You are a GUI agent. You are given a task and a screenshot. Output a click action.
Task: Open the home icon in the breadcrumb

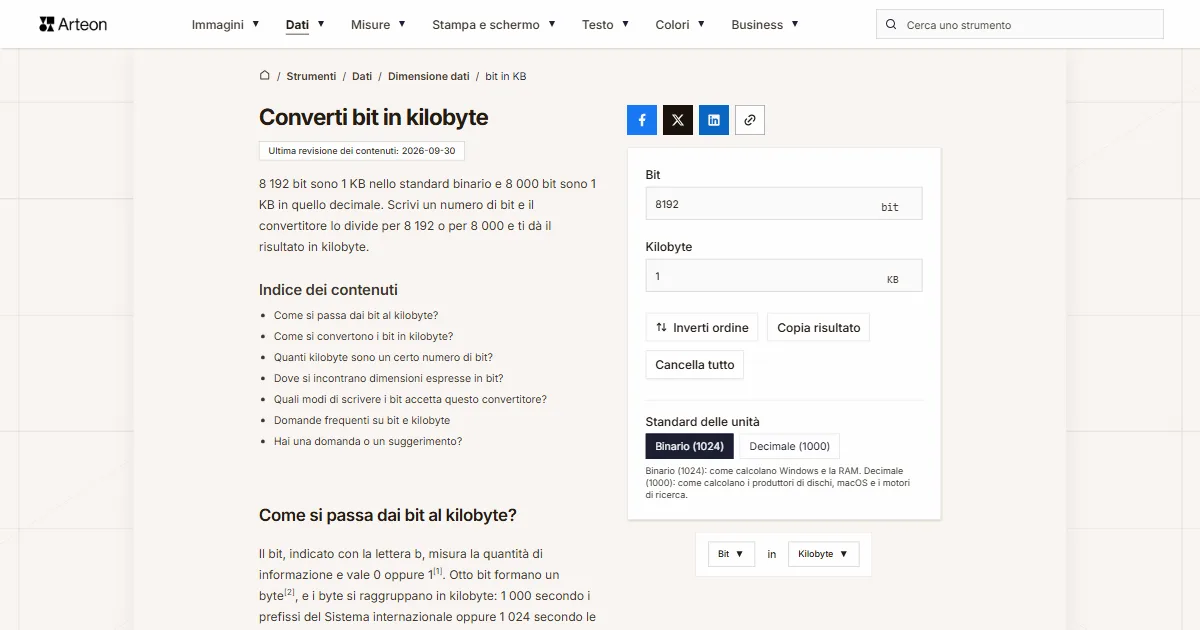click(x=265, y=75)
